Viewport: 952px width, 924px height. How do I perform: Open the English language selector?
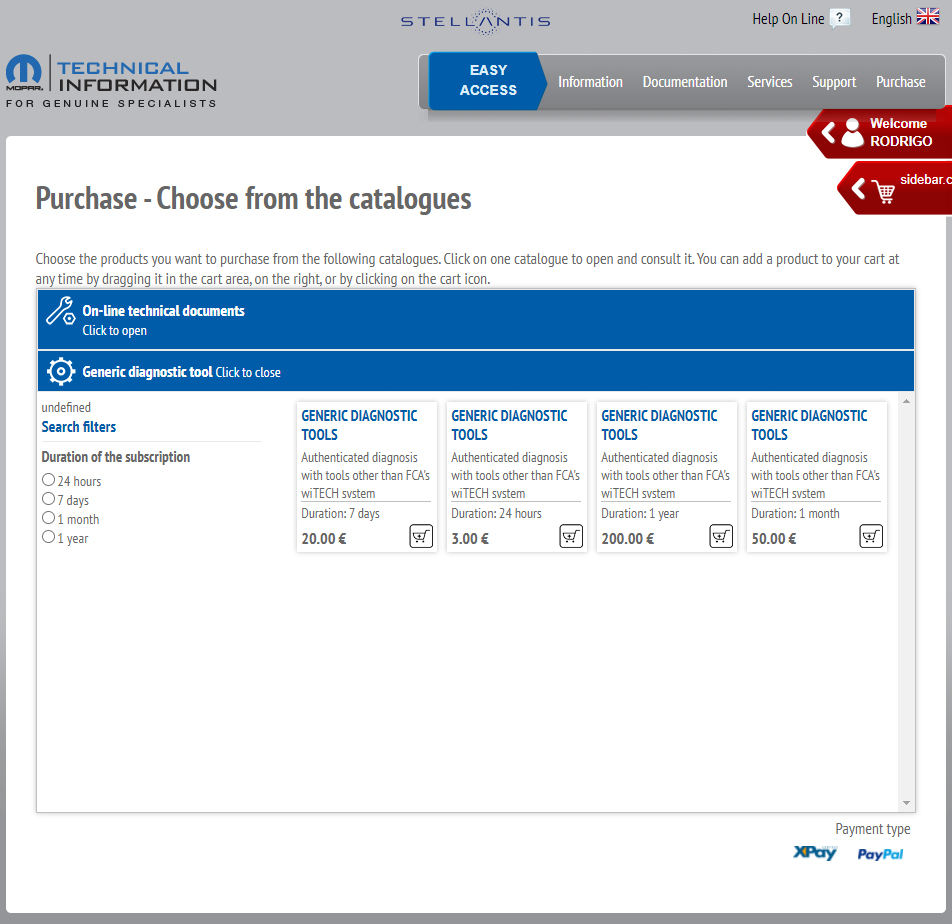[905, 18]
